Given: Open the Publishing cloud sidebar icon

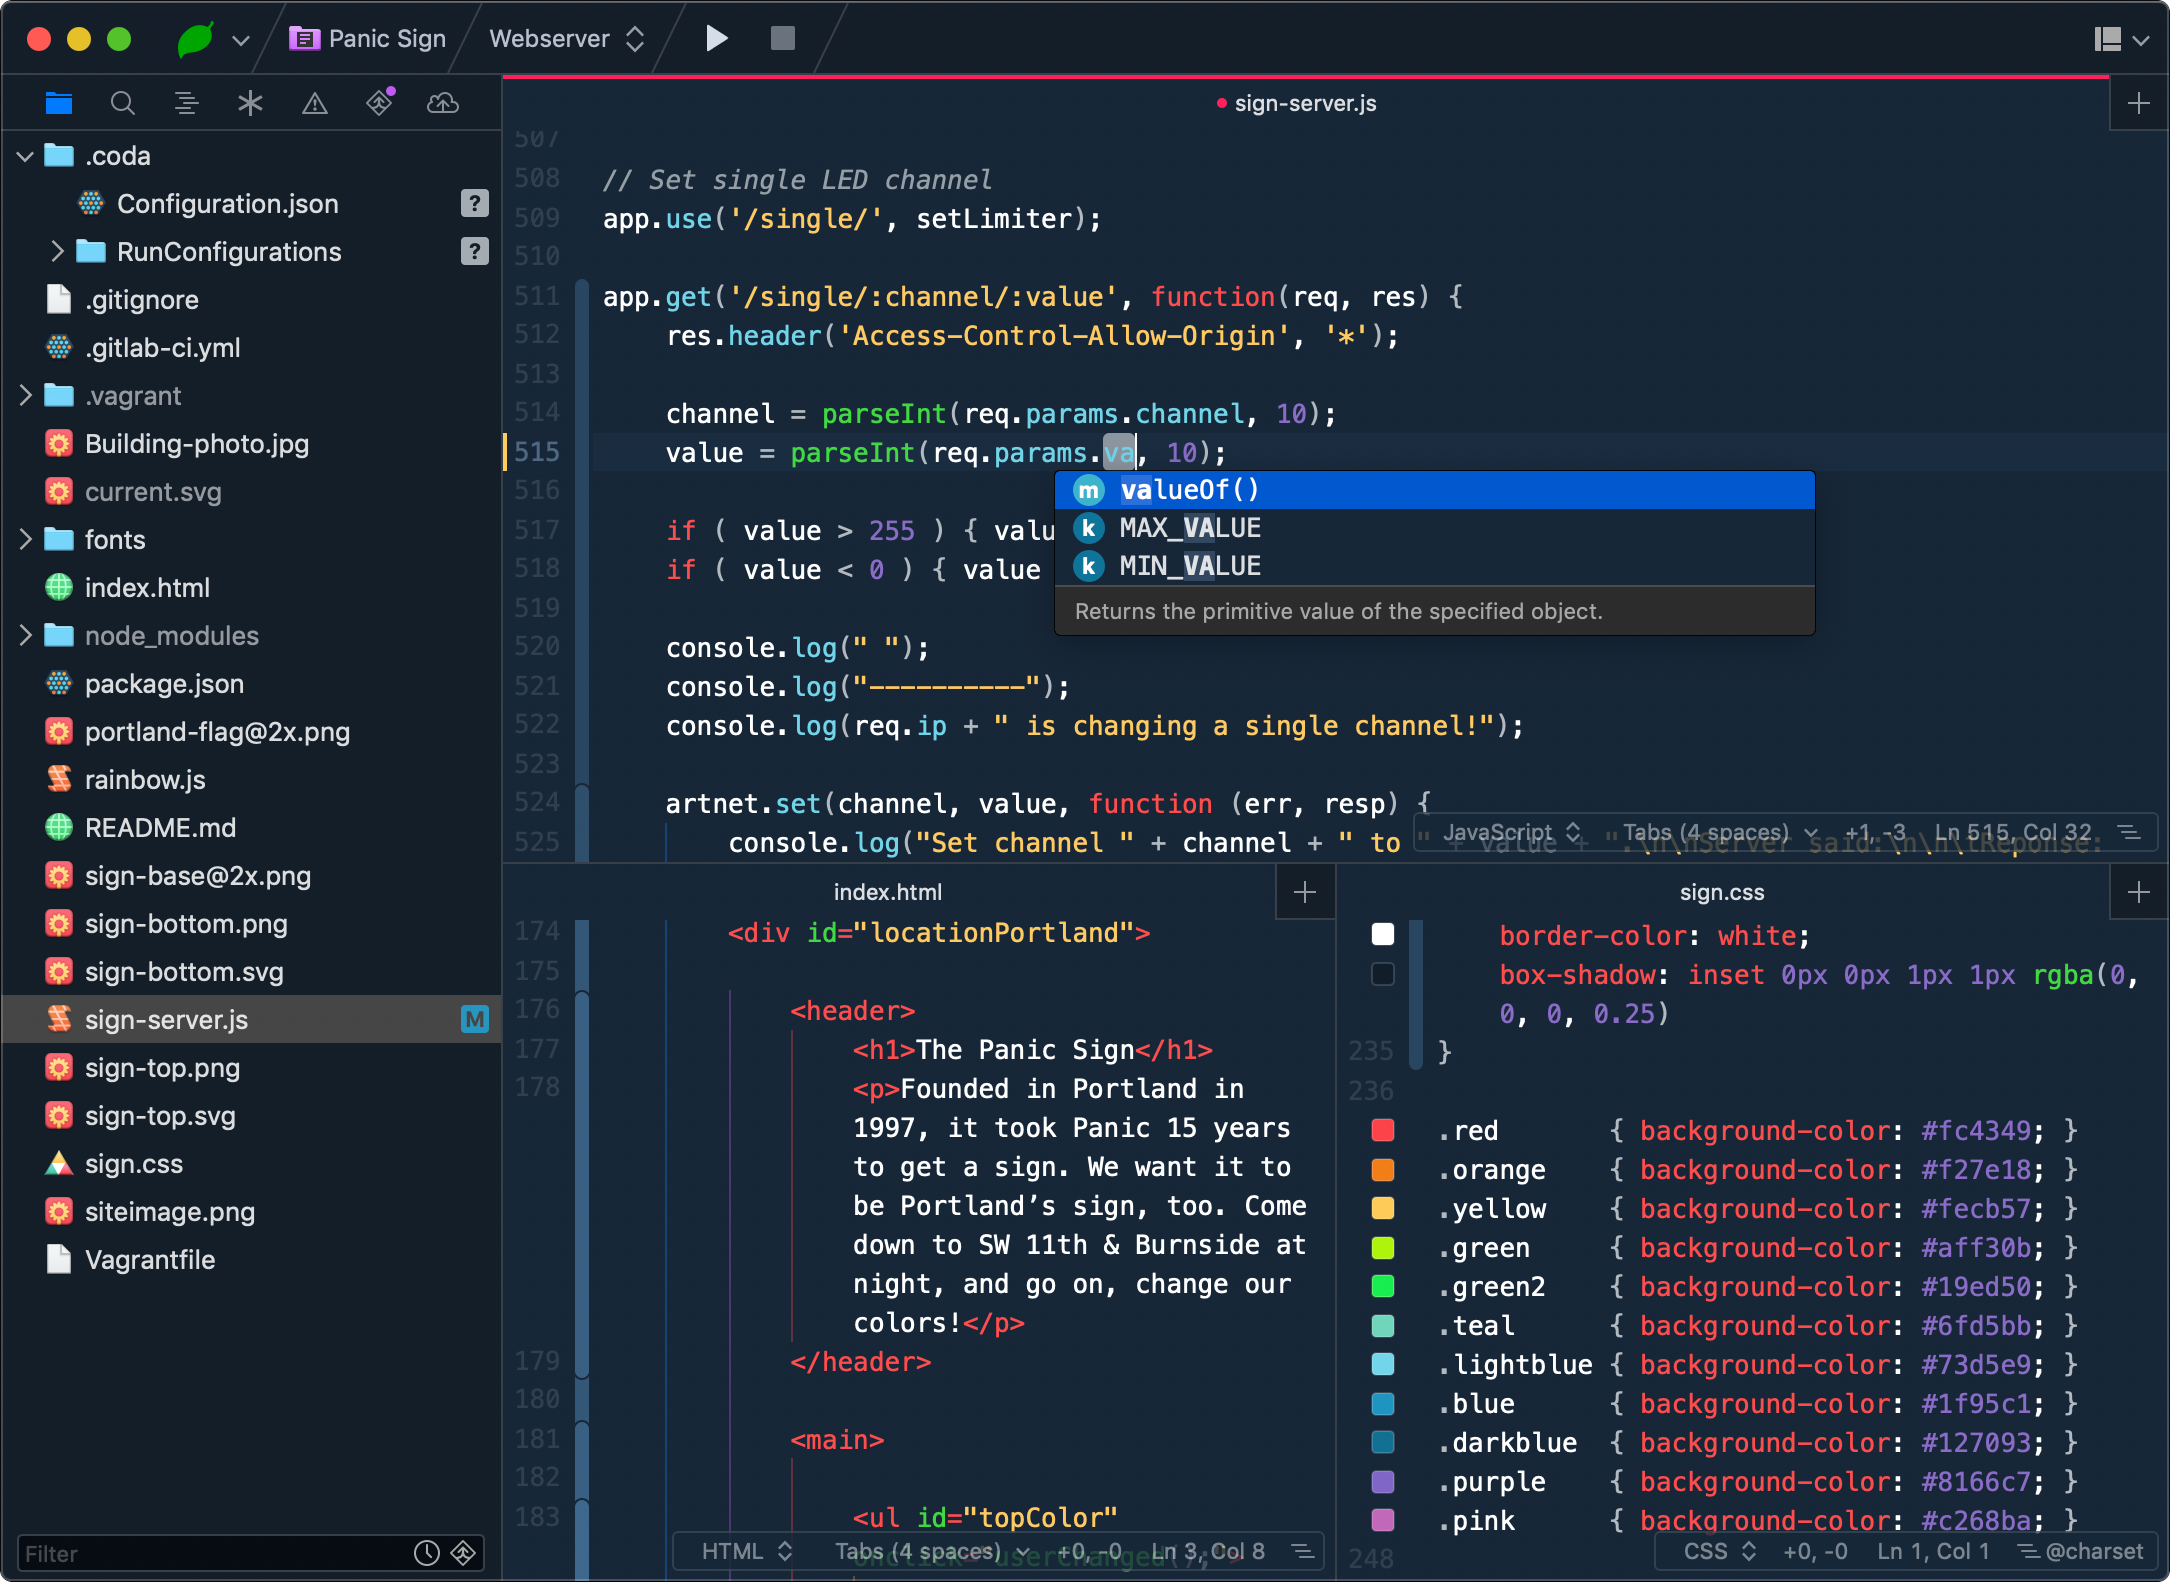Looking at the screenshot, I should coord(442,103).
